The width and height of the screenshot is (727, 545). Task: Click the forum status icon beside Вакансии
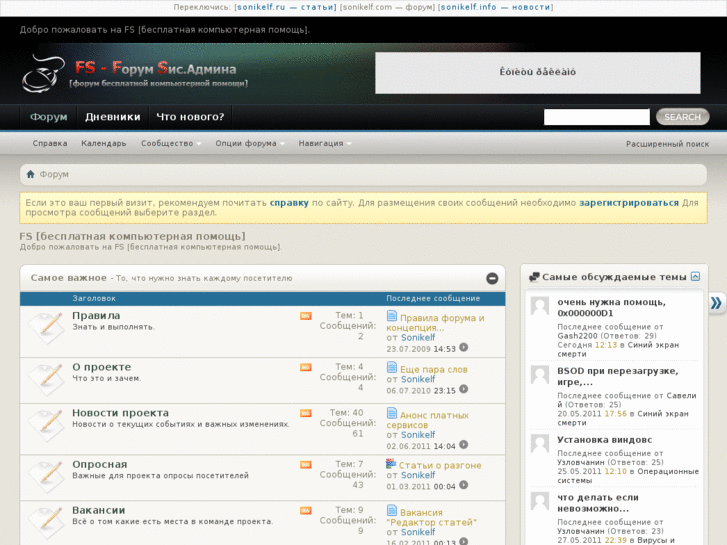(46, 522)
